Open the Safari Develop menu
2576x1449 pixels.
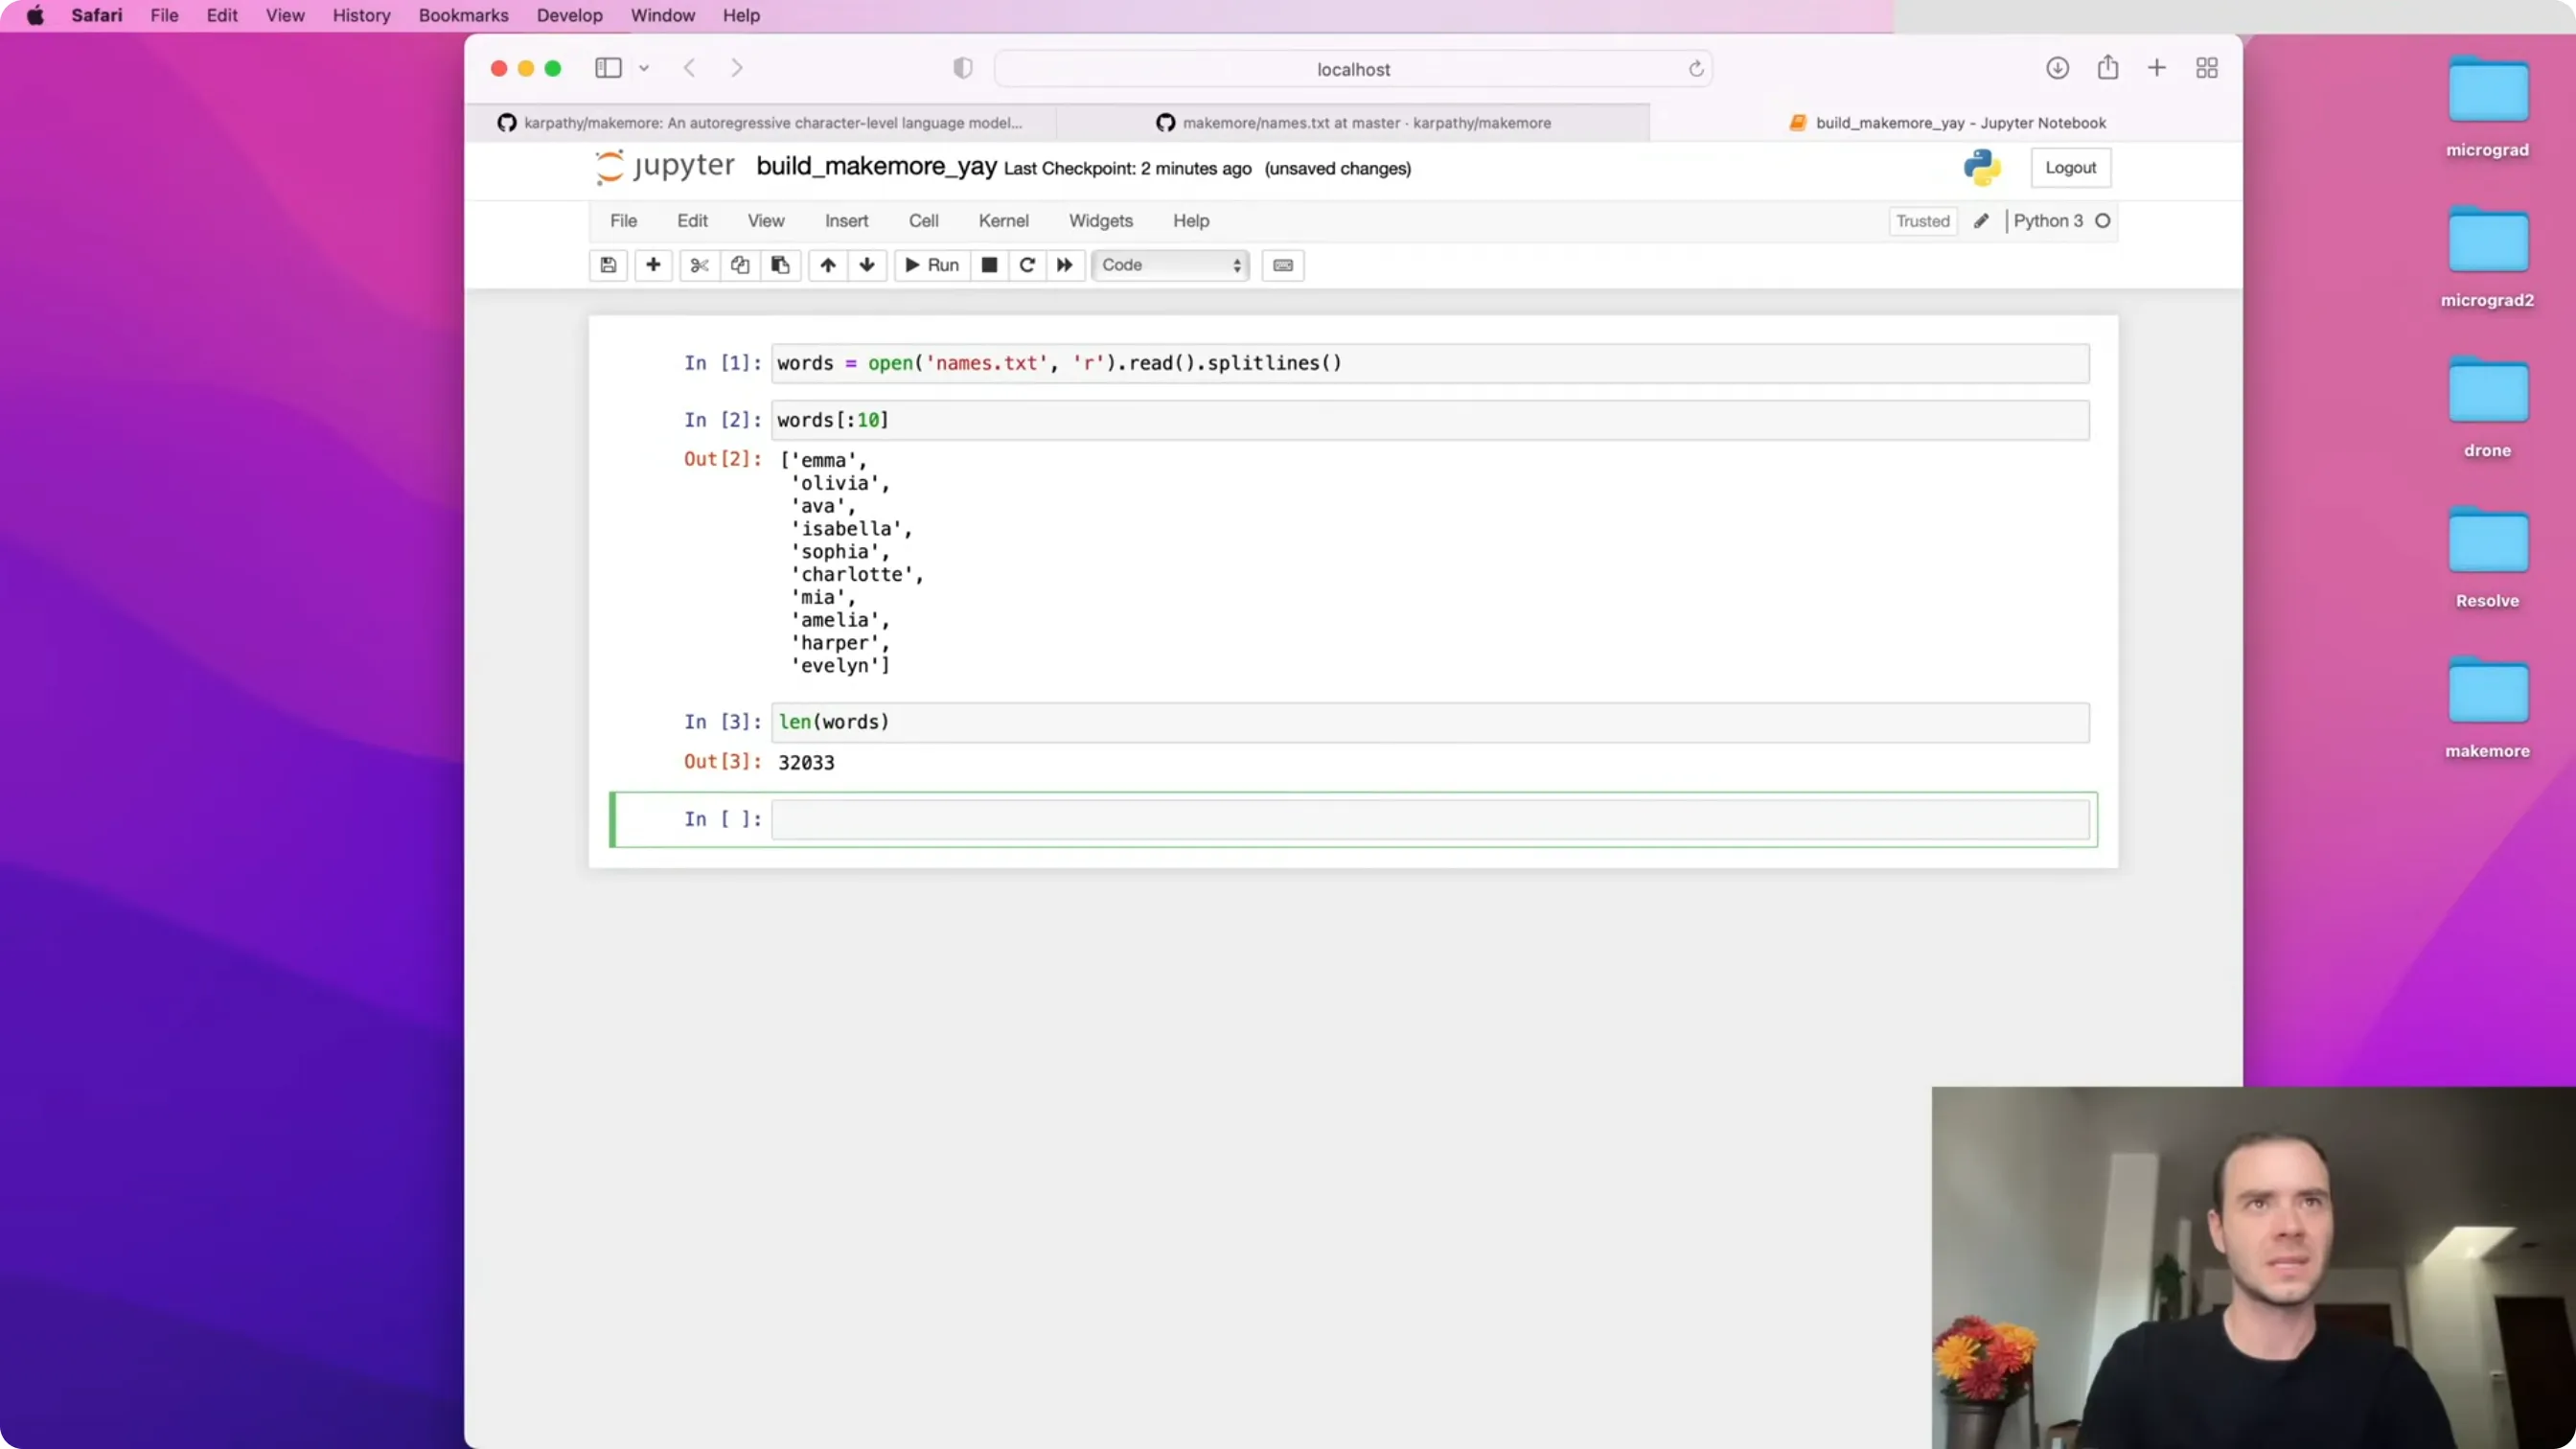click(569, 15)
